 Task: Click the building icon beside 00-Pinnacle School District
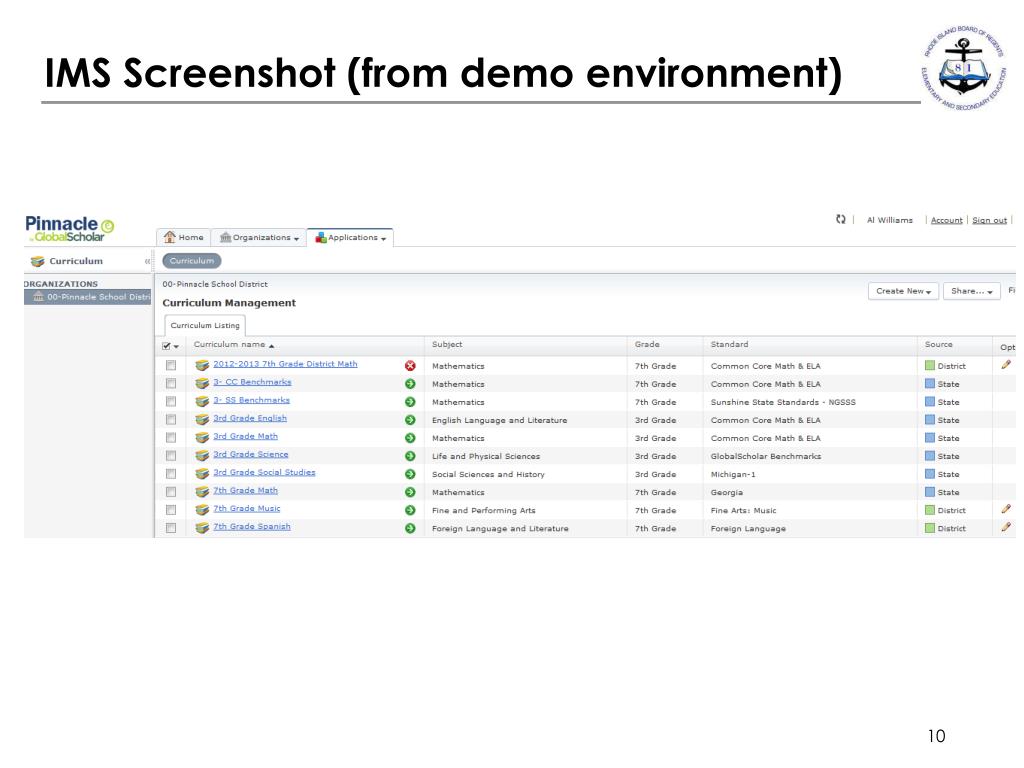click(39, 296)
